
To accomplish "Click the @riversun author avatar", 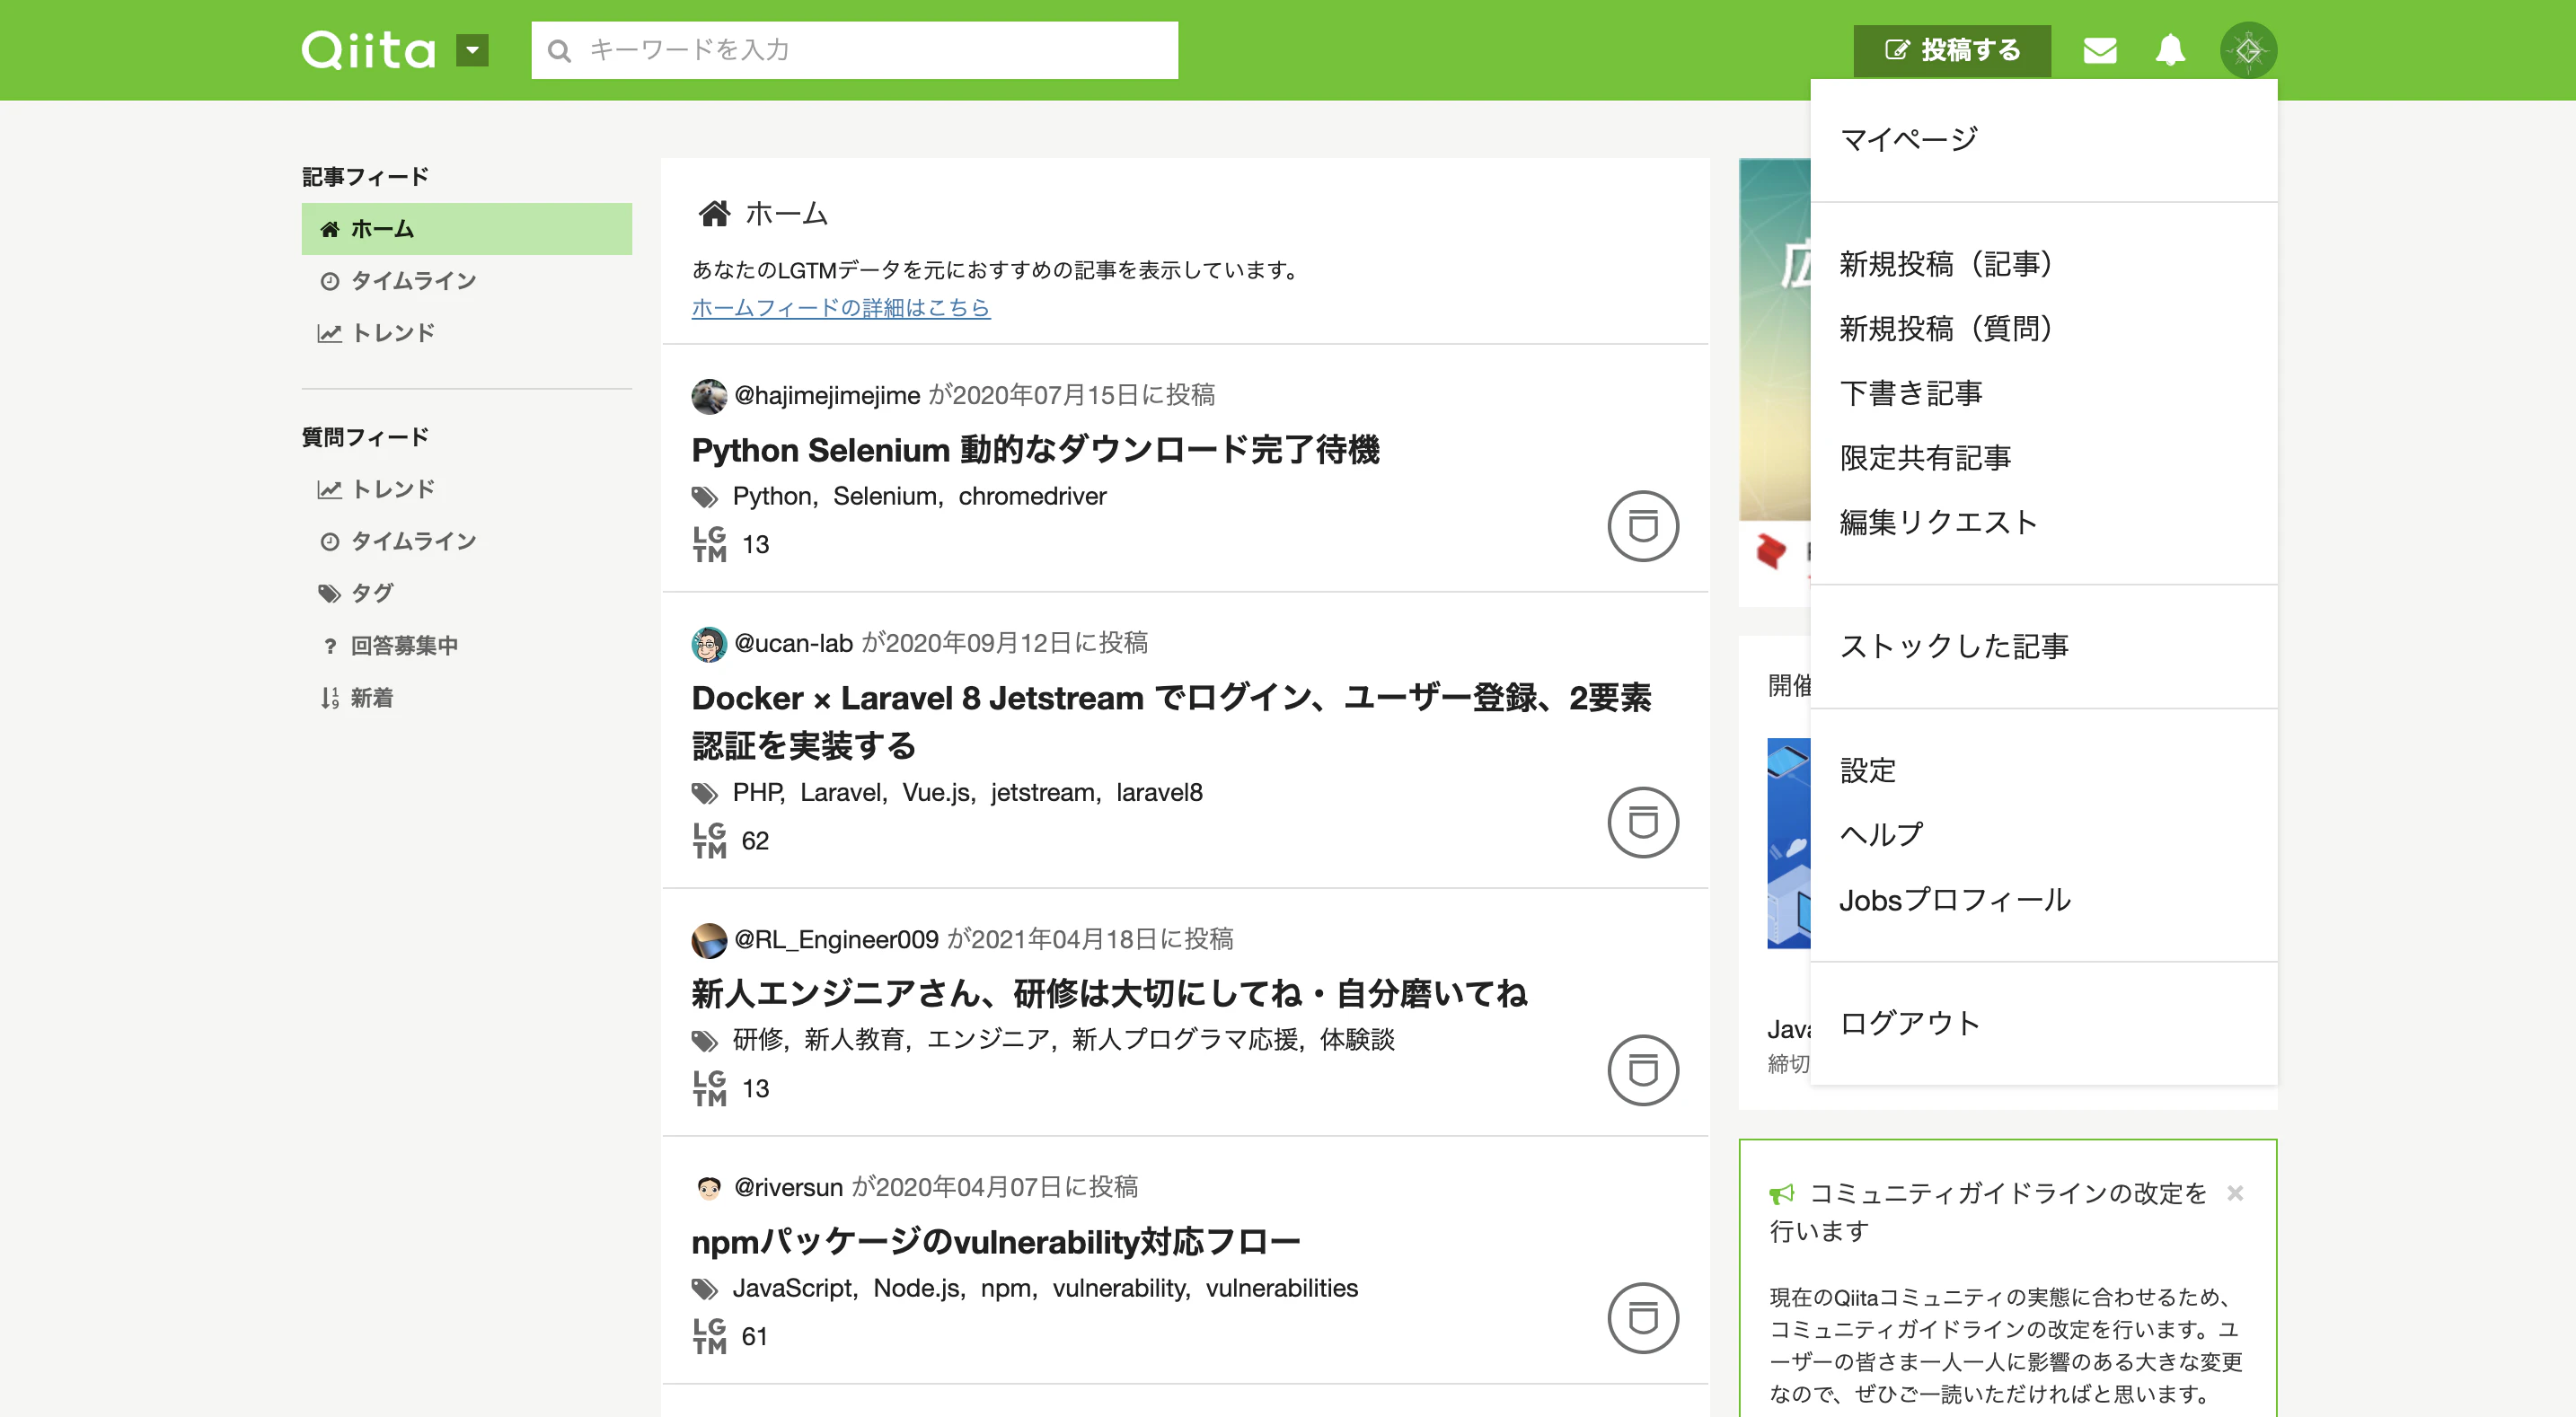I will pyautogui.click(x=709, y=1188).
